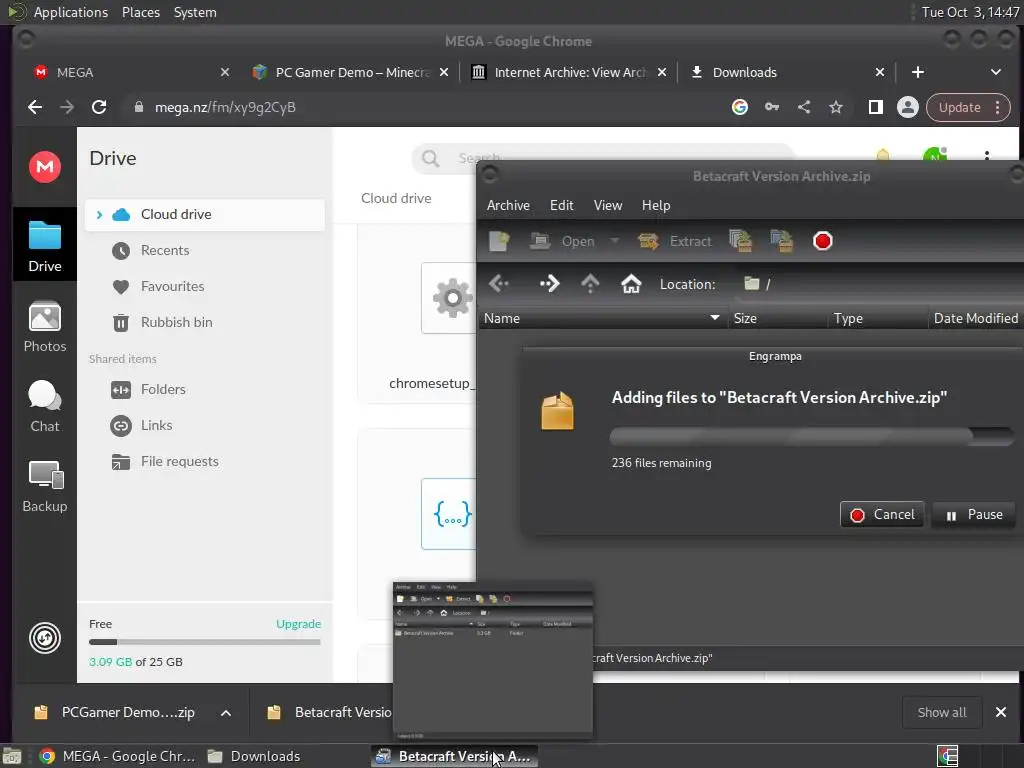Reload the MEGA page
This screenshot has height=768, width=1024.
point(99,107)
